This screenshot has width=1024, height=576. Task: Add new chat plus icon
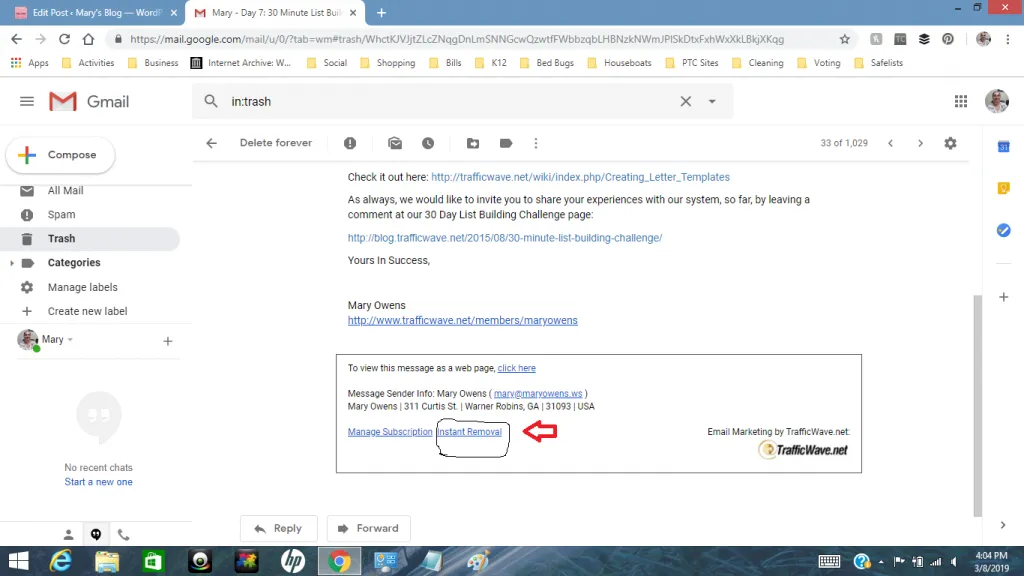pos(168,341)
